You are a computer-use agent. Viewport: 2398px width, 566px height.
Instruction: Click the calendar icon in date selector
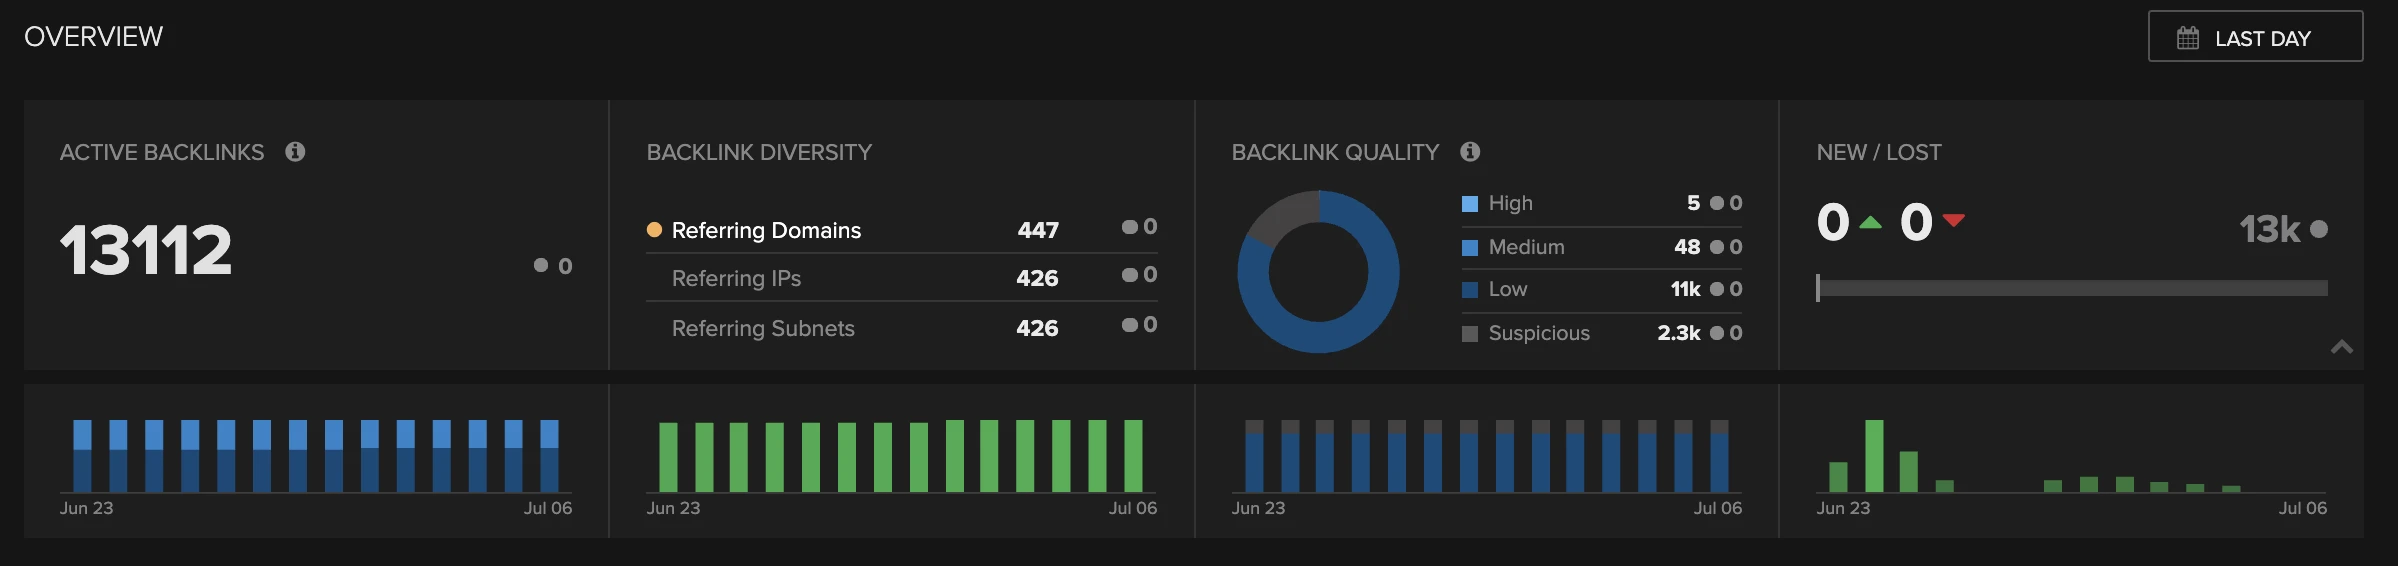click(2188, 38)
